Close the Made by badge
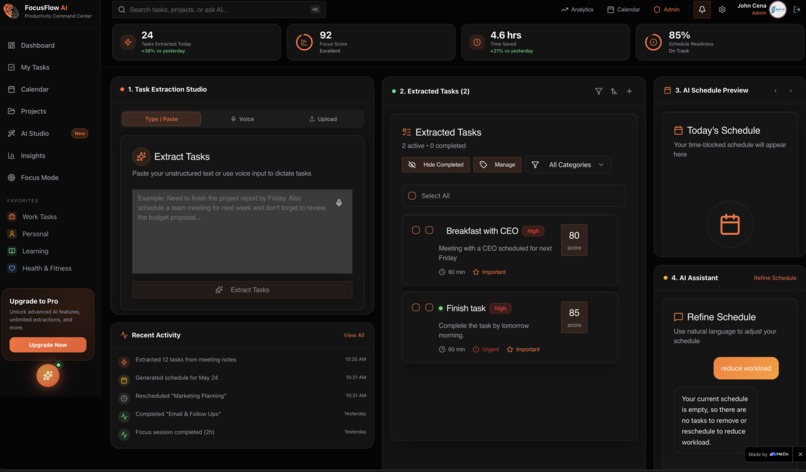The image size is (806, 472). click(x=800, y=454)
